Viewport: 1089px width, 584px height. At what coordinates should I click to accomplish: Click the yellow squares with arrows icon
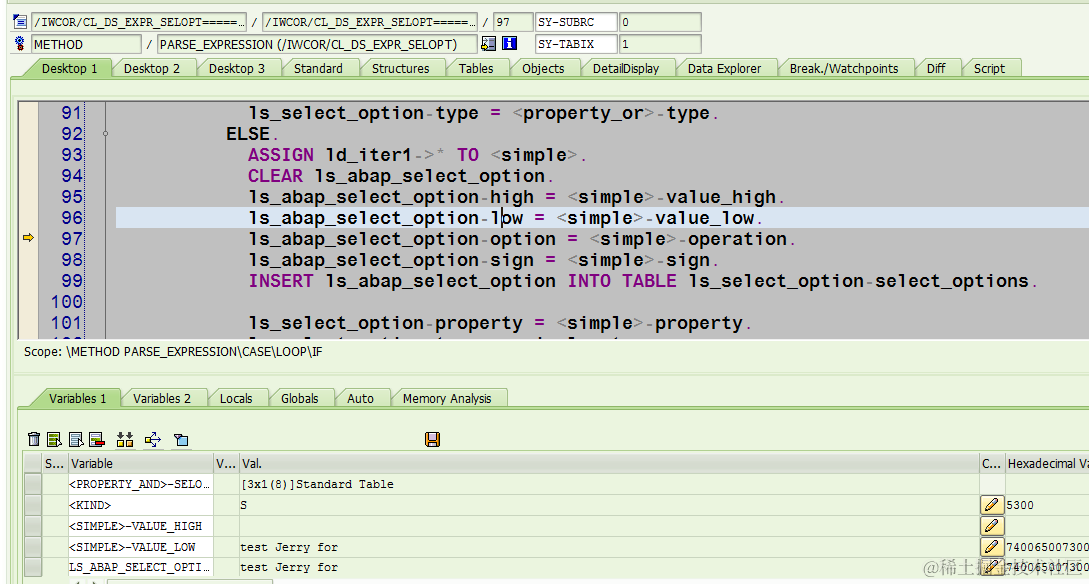pos(125,439)
